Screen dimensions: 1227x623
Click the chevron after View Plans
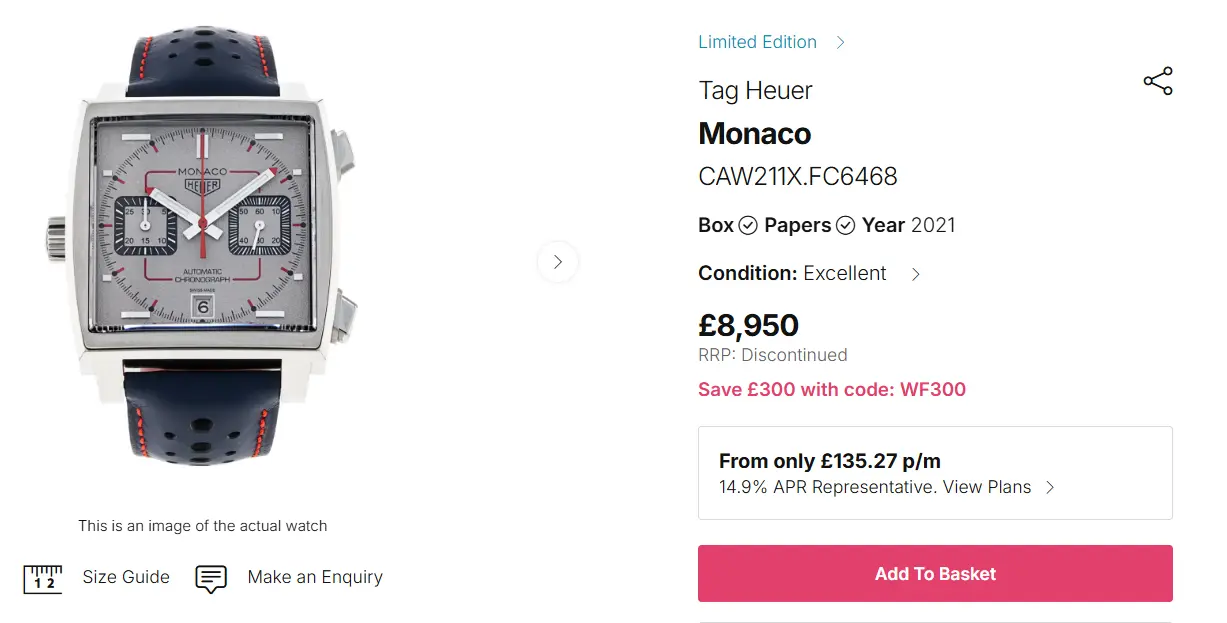(1050, 488)
